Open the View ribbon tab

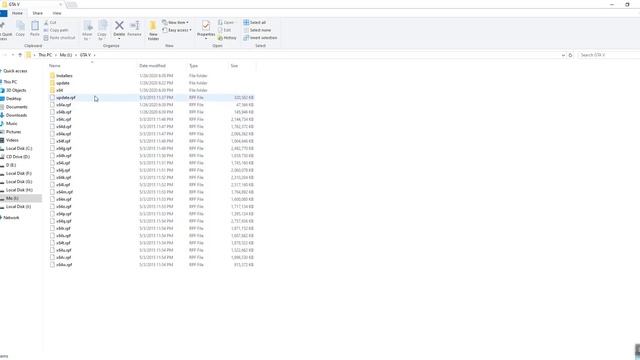pos(57,13)
